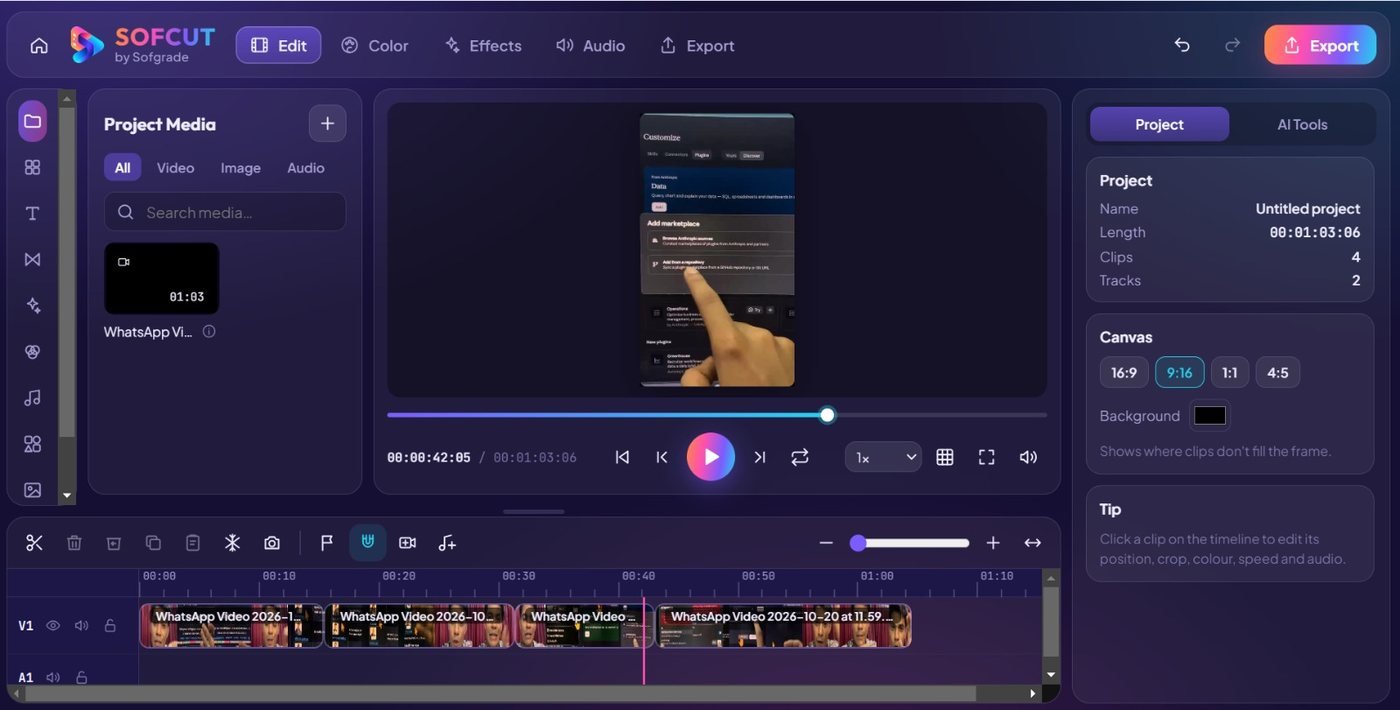Viewport: 1400px width, 710px height.
Task: Open the 1x playback speed dropdown
Action: pyautogui.click(x=883, y=457)
